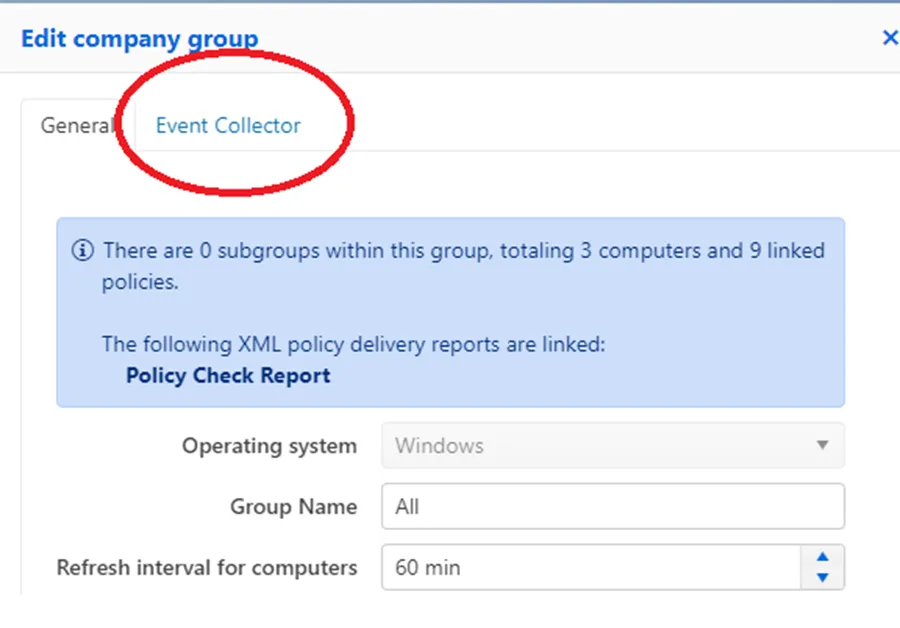Click the Operating system label

click(x=269, y=446)
